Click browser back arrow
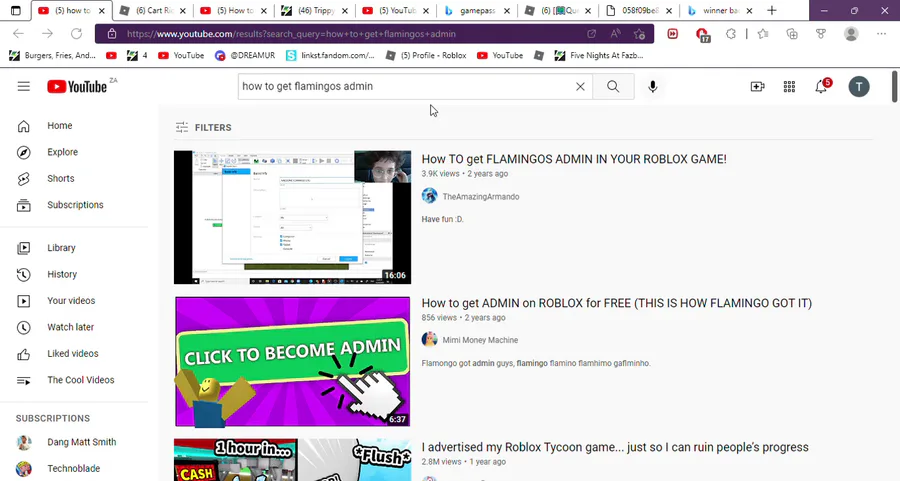This screenshot has width=900, height=481. coord(18,34)
